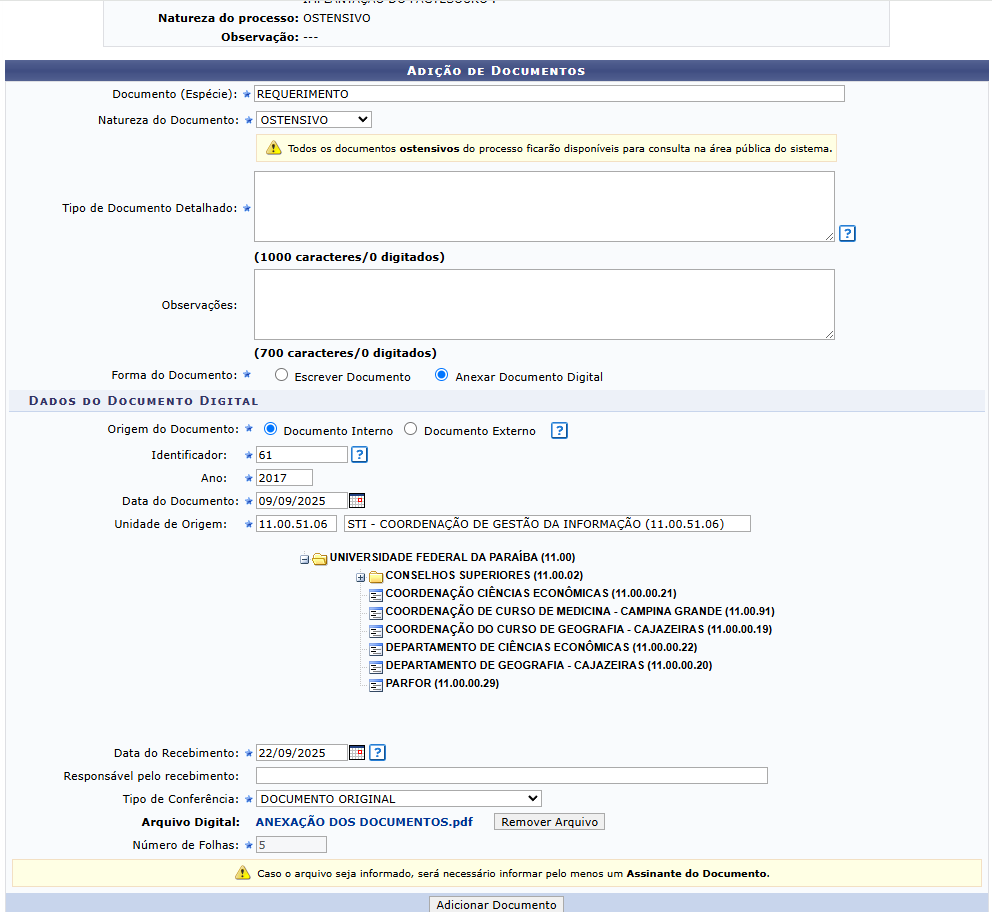
Task: Choose Documento Externo as origin
Action: (x=410, y=430)
